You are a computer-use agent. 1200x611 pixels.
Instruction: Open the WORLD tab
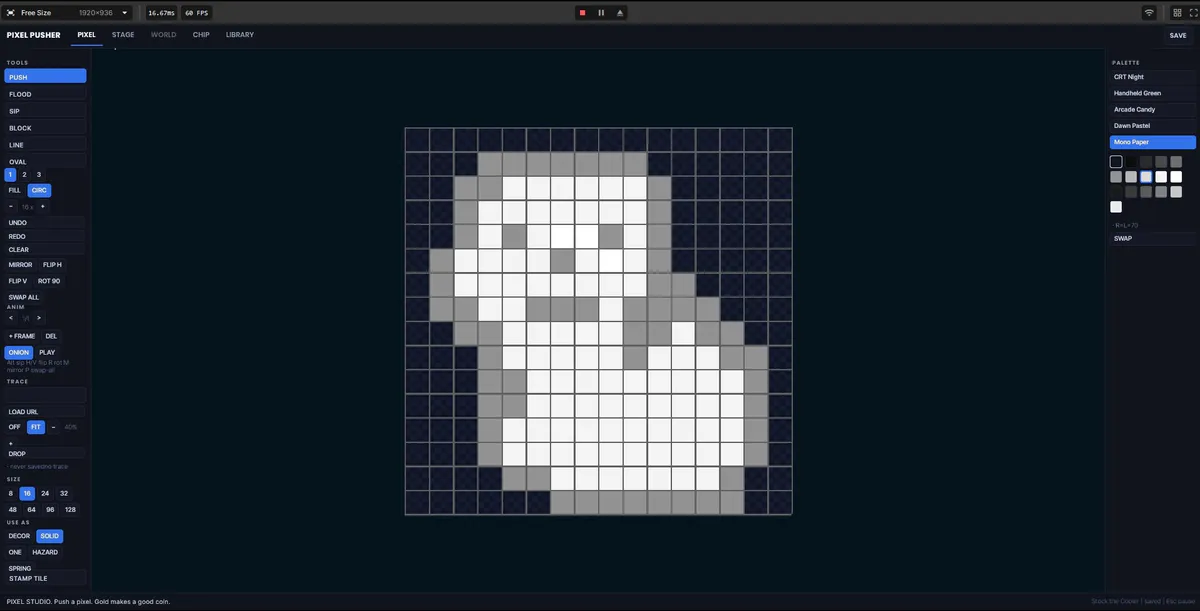tap(163, 35)
